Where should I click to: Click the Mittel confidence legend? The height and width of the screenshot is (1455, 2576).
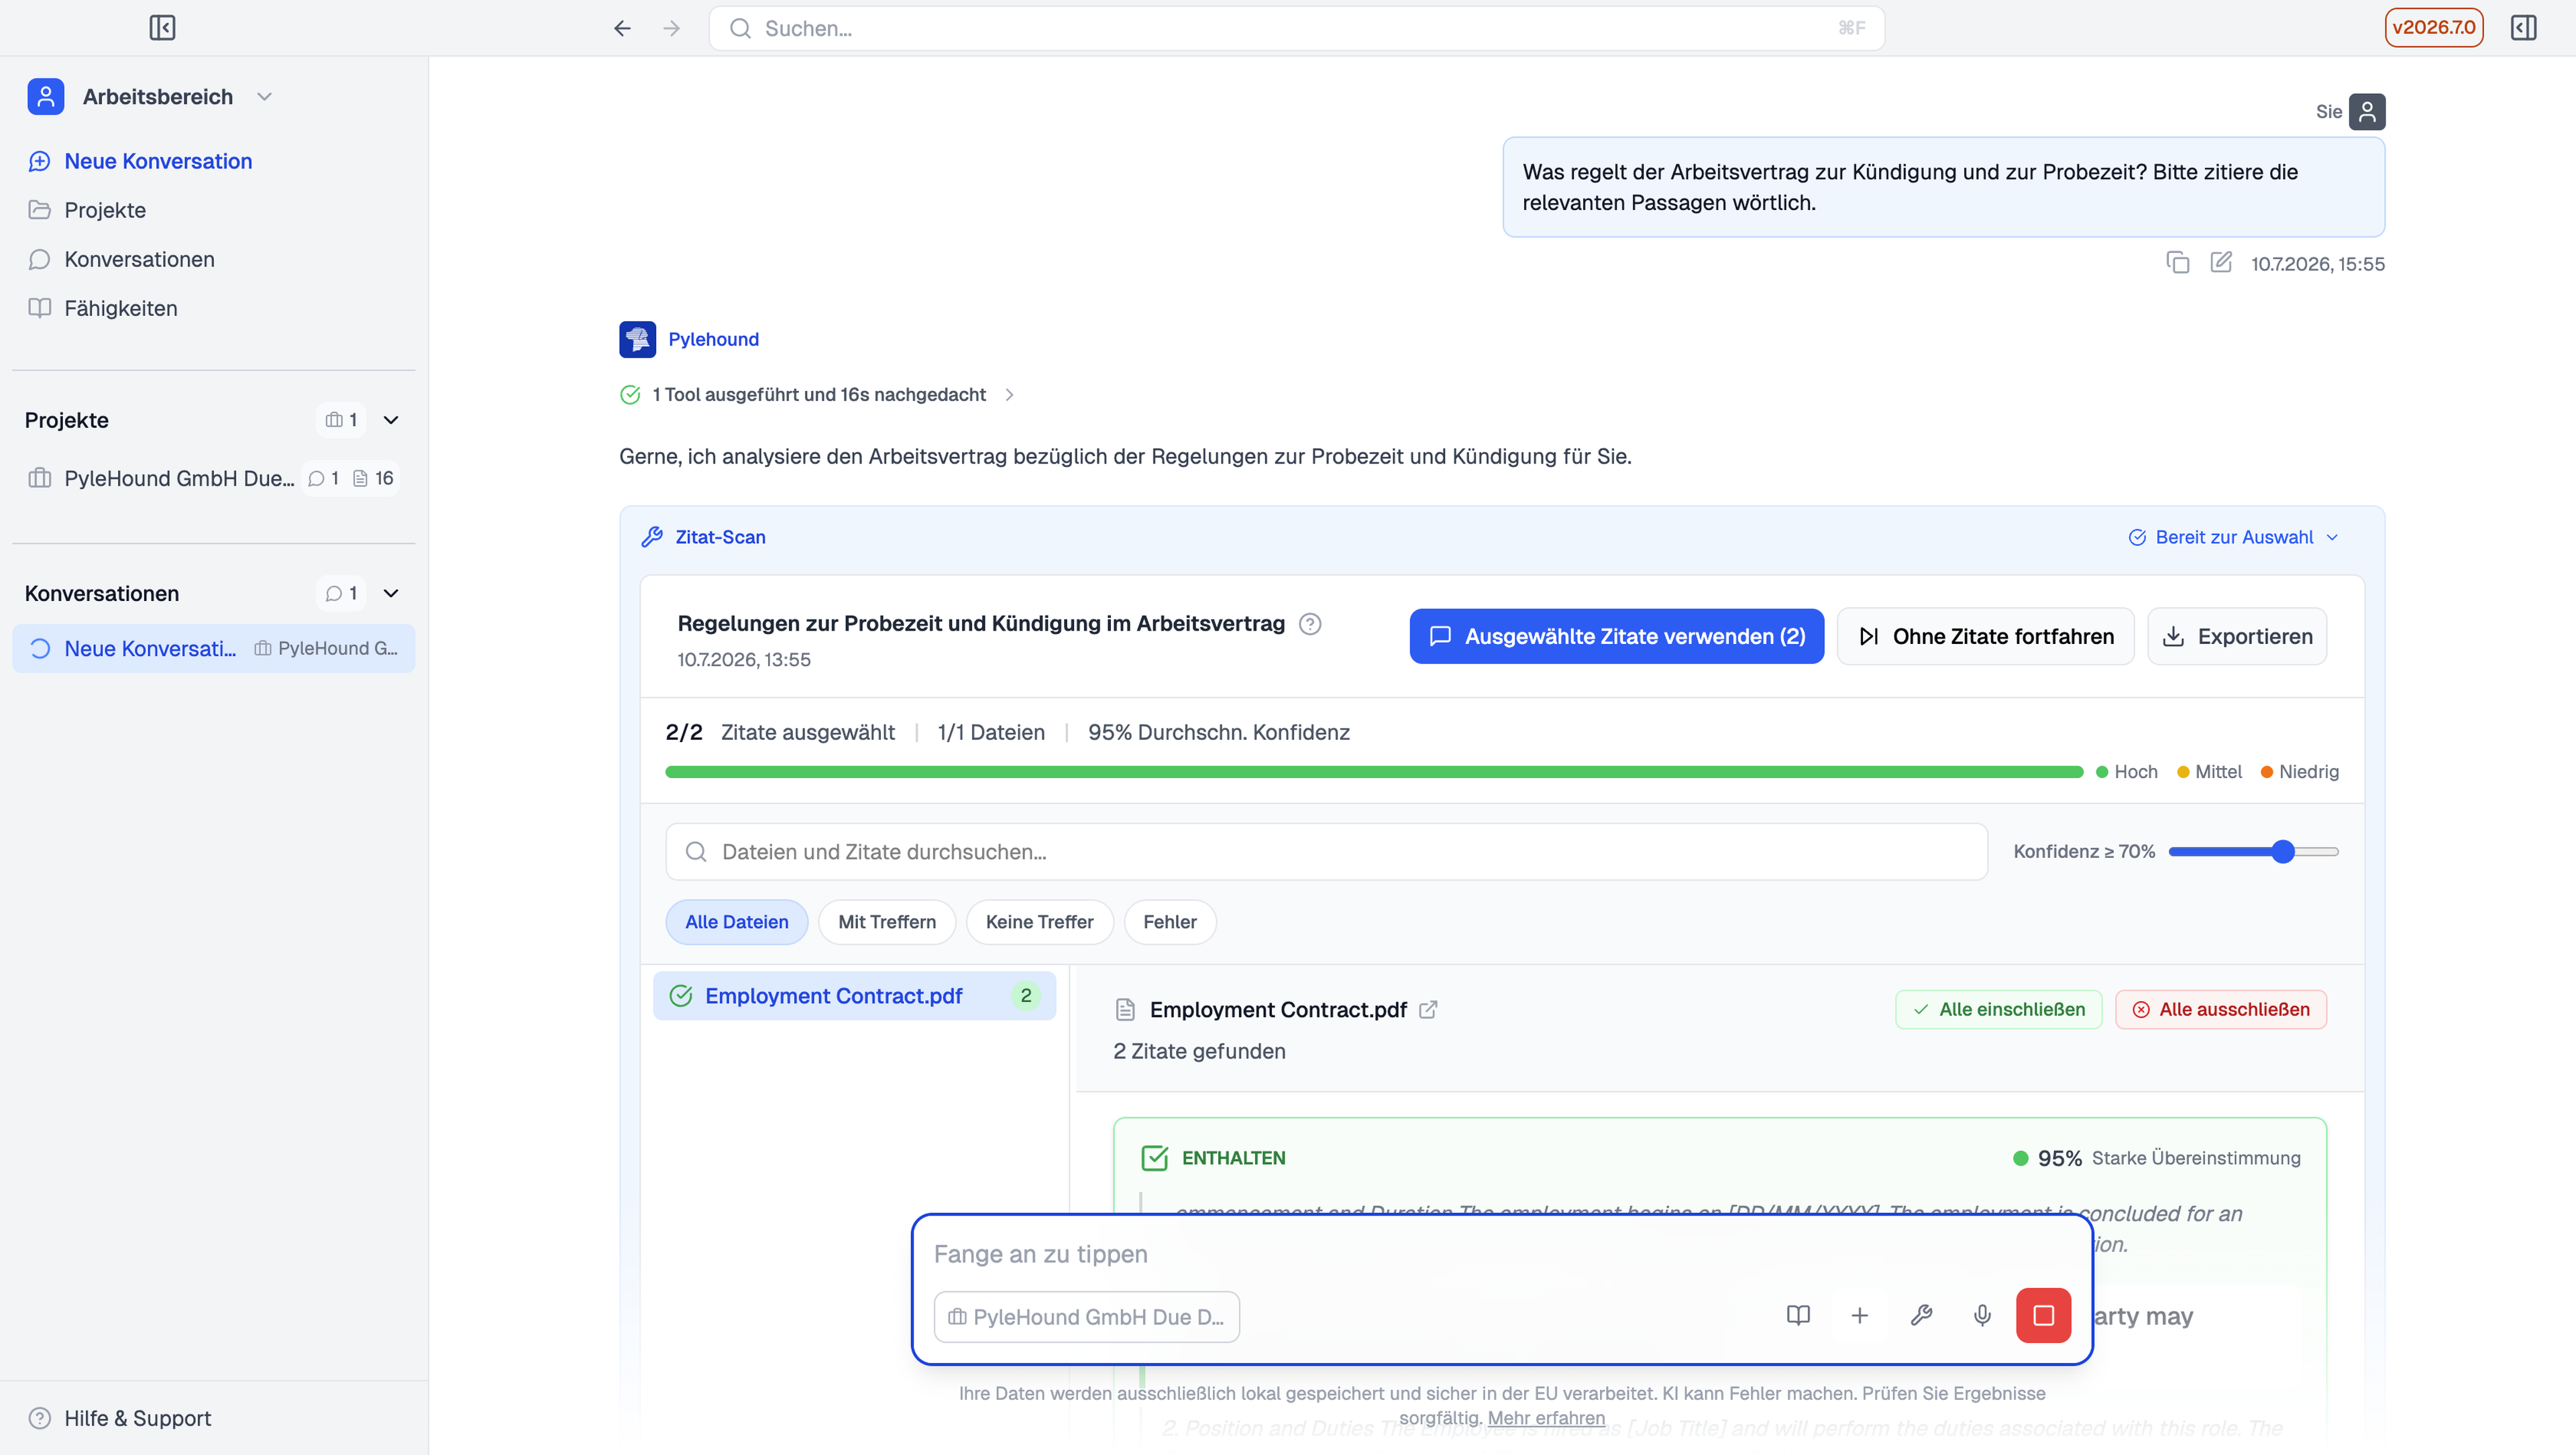tap(2209, 772)
